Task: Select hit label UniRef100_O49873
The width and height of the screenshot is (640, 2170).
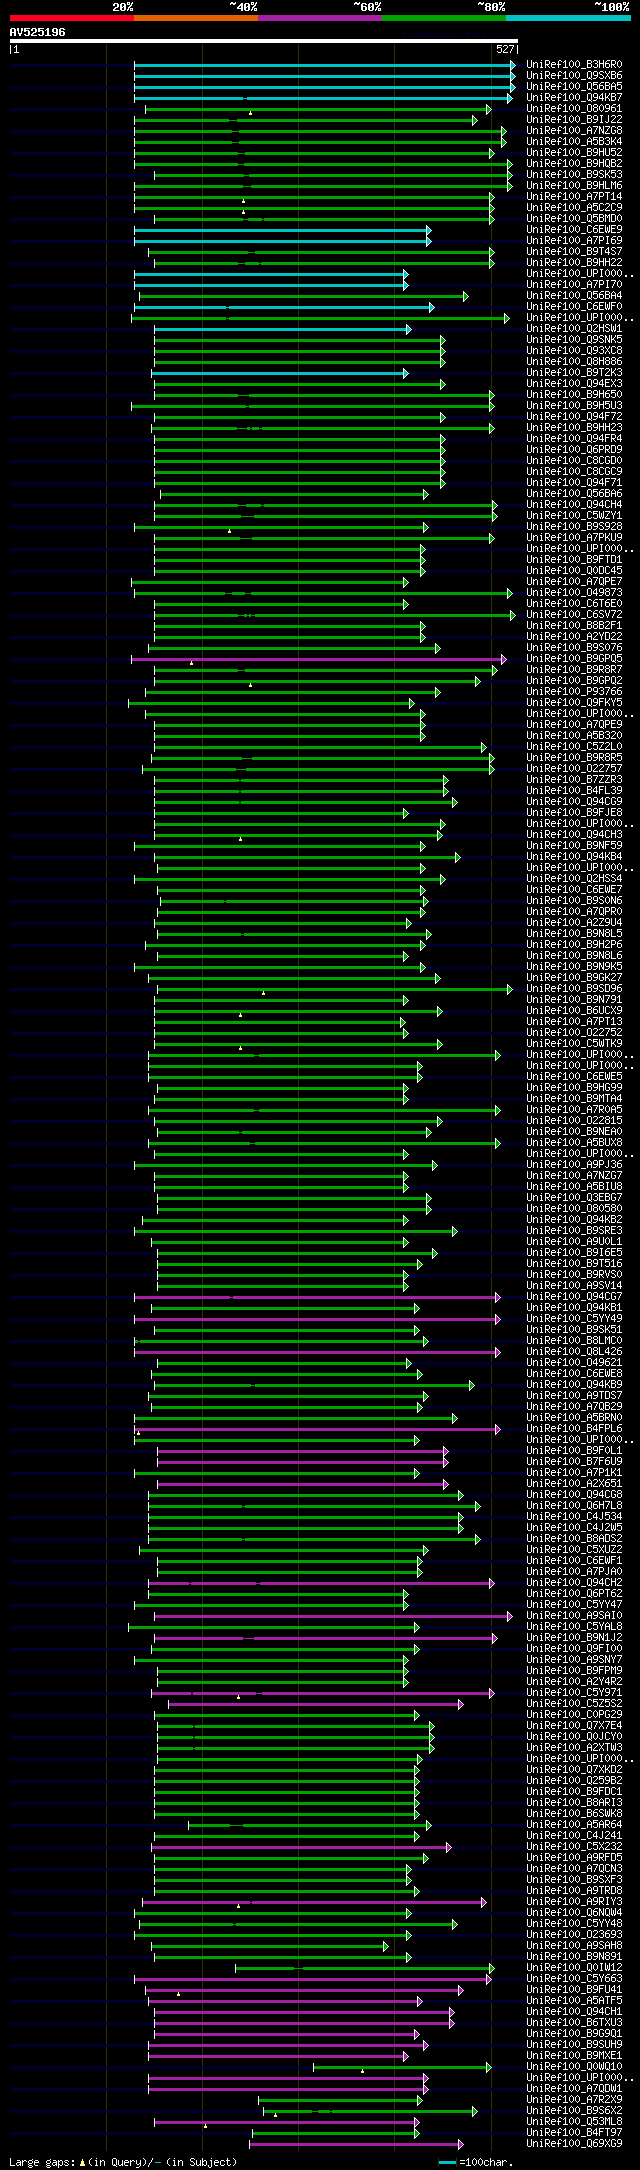Action: (574, 593)
